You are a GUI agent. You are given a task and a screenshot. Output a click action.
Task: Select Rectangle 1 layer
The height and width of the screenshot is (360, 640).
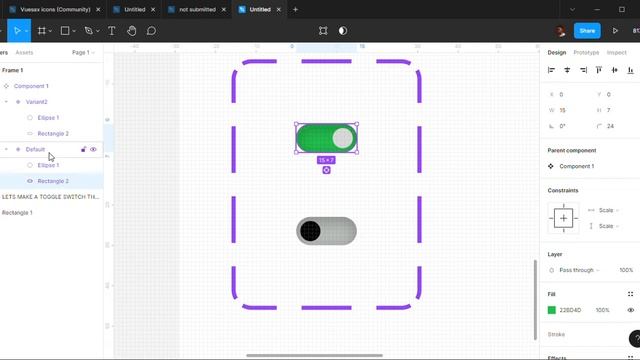click(17, 213)
